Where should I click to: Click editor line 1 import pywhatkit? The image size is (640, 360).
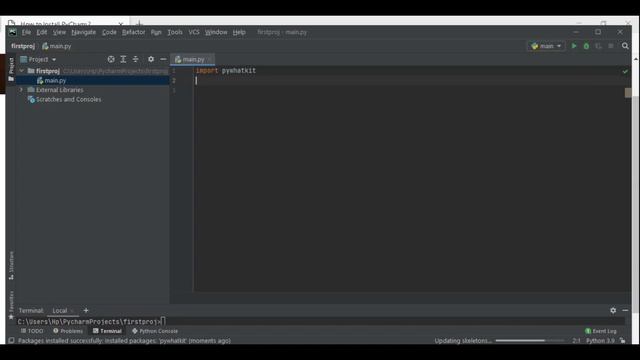[226, 71]
